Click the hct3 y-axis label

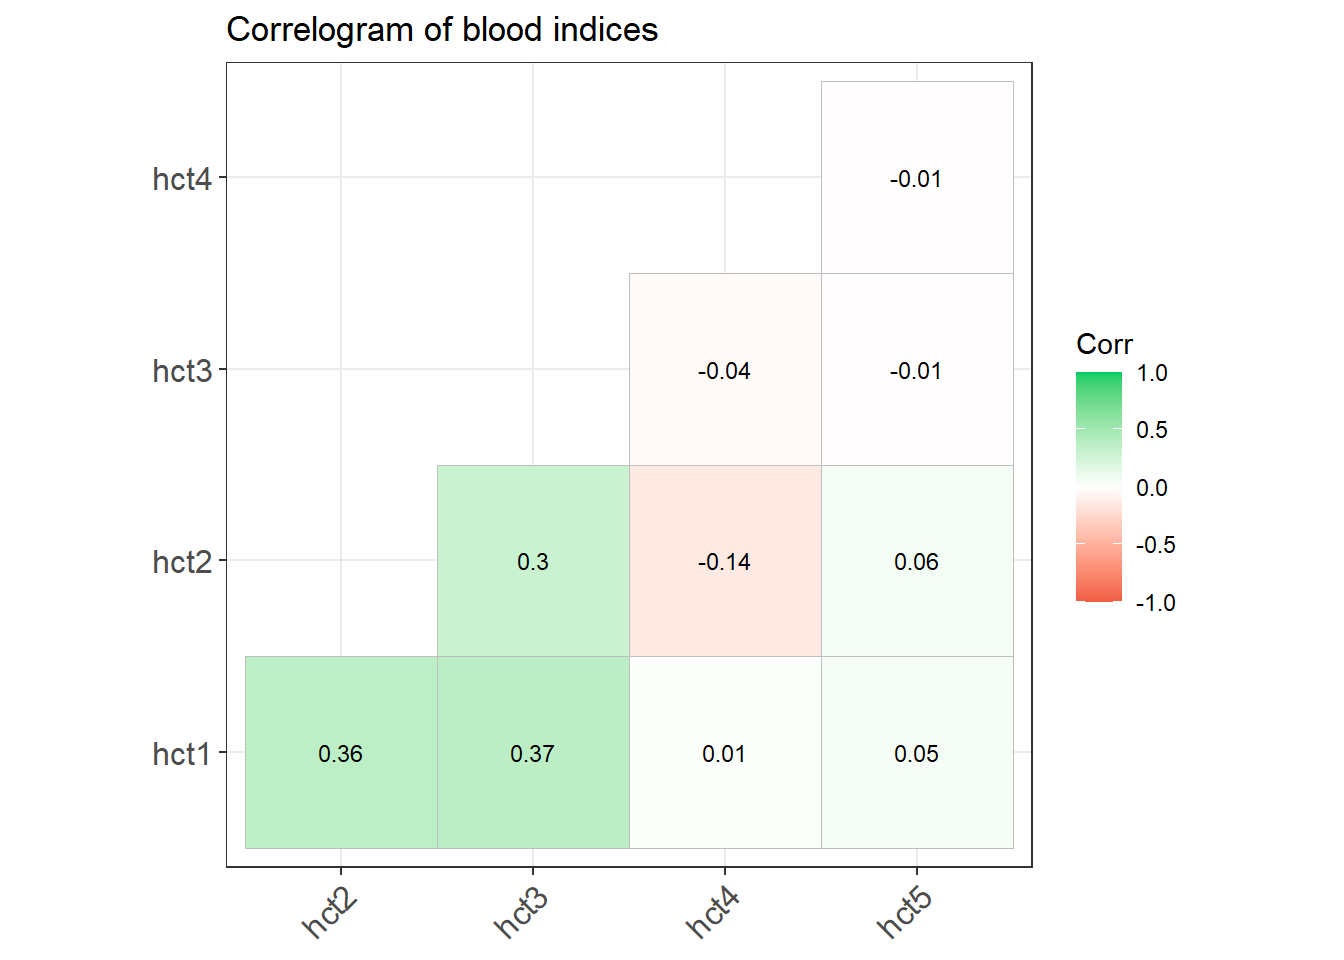tap(182, 371)
